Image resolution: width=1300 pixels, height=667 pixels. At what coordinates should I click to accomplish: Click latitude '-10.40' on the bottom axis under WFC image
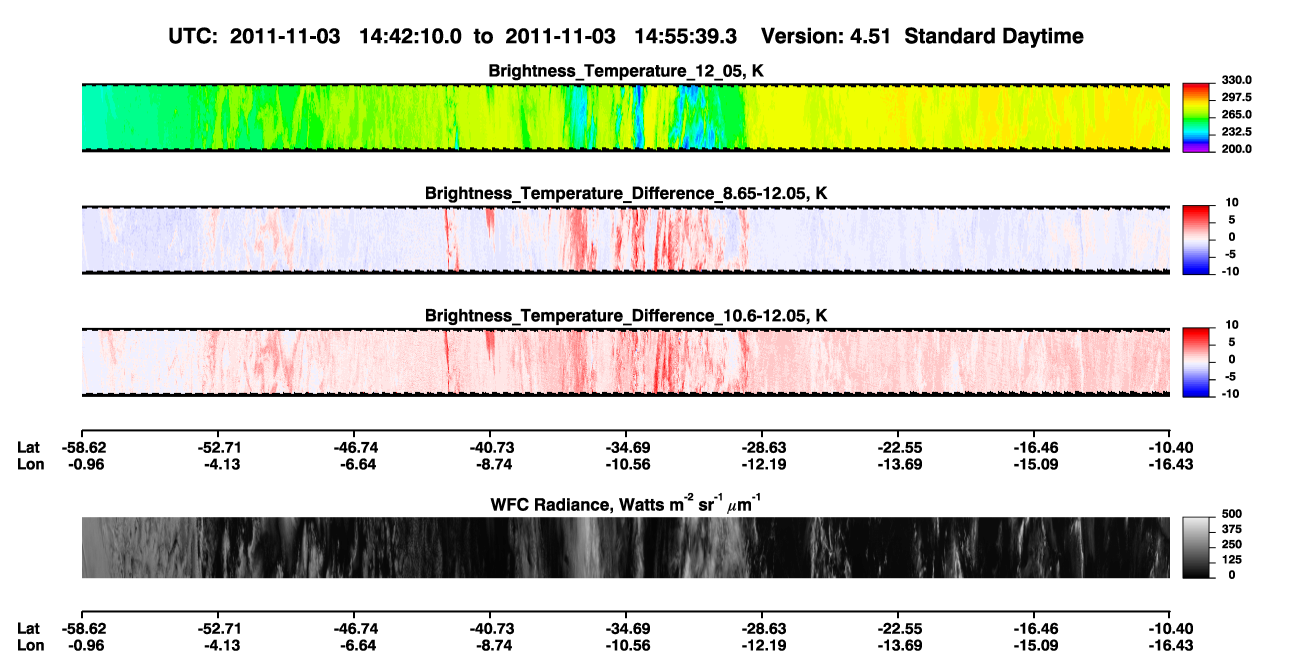1170,629
